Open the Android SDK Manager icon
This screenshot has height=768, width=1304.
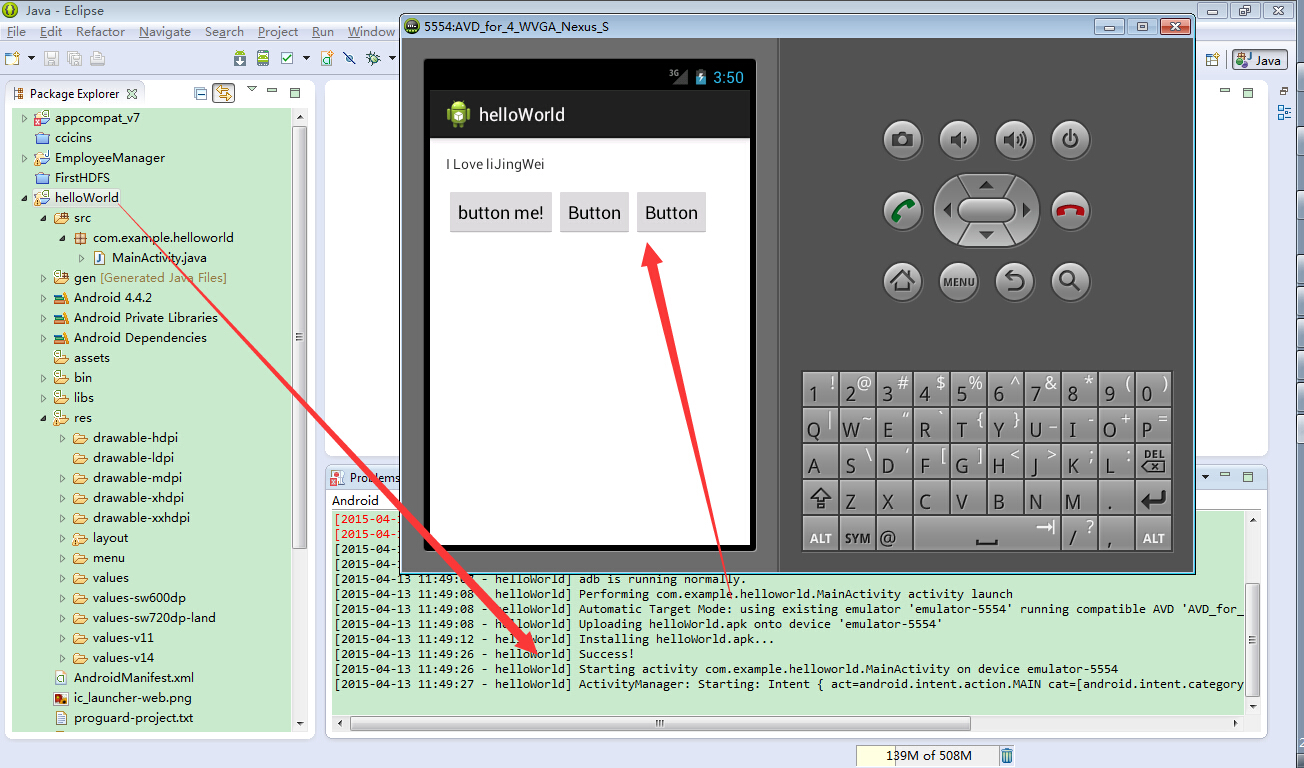pyautogui.click(x=240, y=59)
